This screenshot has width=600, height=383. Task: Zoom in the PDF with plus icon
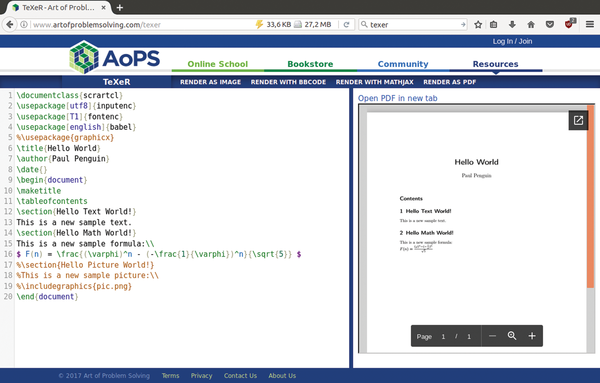click(532, 336)
